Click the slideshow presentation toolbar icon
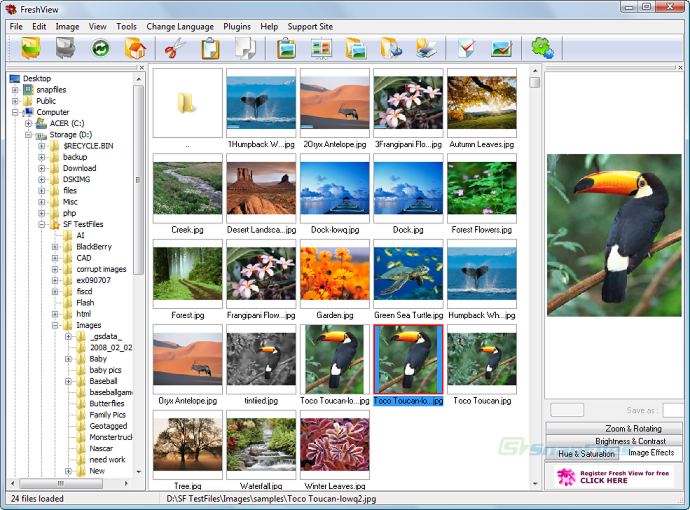This screenshot has height=510, width=690. tap(321, 48)
